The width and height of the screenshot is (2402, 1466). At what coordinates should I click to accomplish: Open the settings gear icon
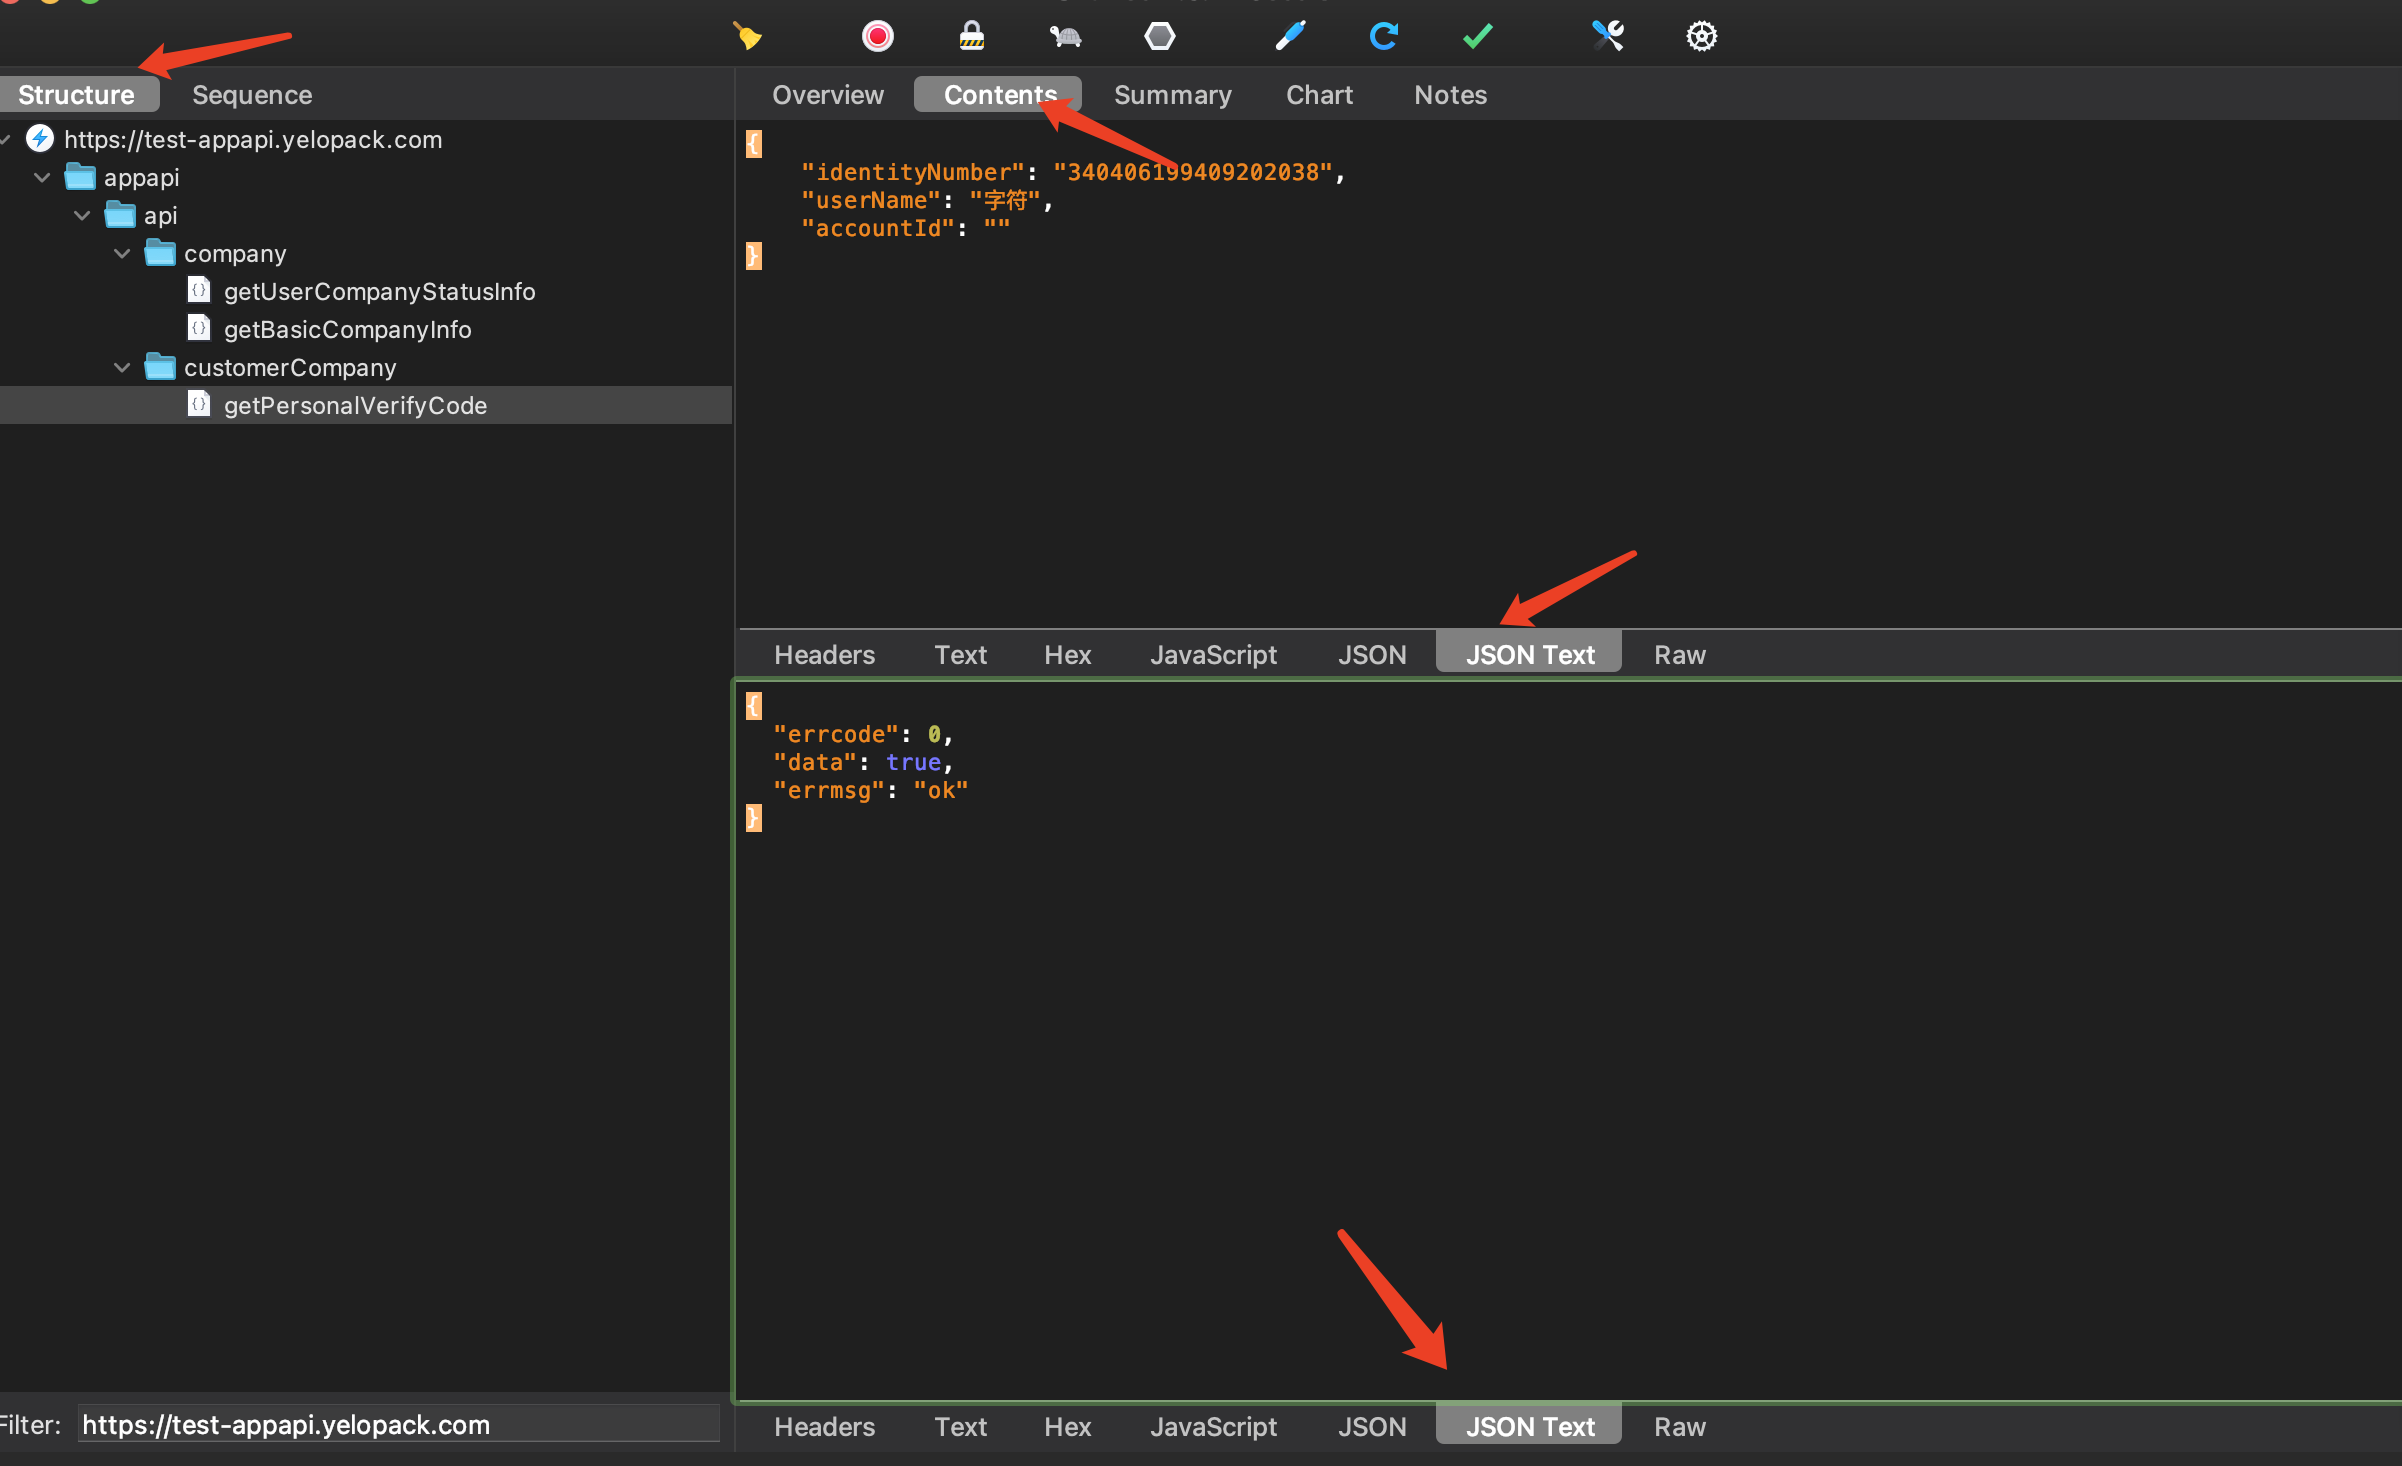pyautogui.click(x=1701, y=36)
